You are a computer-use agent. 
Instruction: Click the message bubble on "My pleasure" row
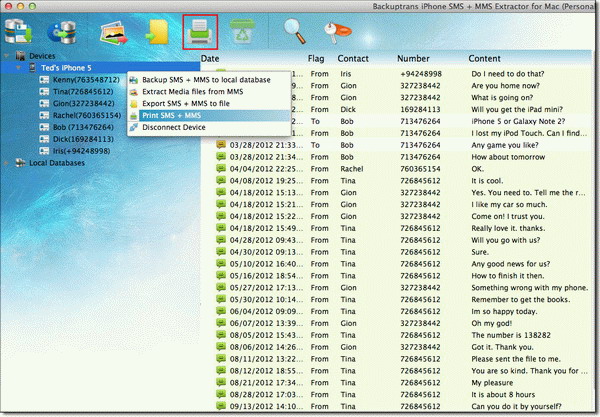221,382
